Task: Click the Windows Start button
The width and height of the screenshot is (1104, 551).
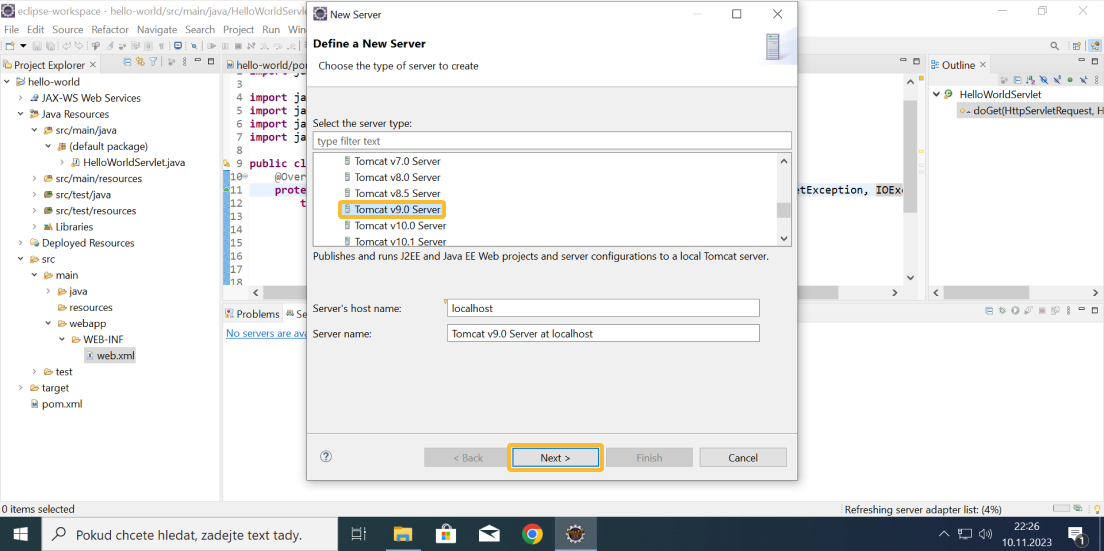Action: coord(19,534)
